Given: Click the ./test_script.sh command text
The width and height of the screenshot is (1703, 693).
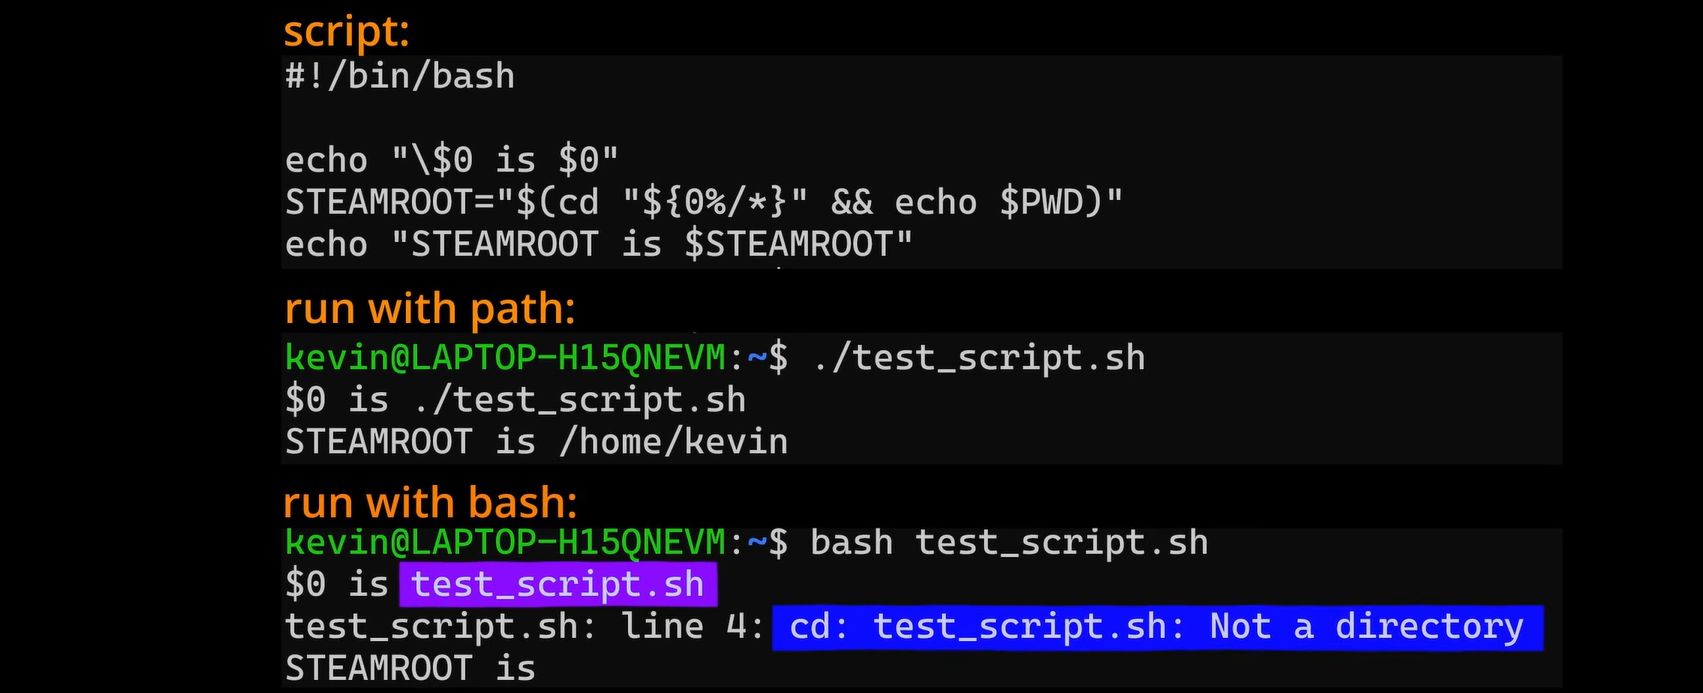Looking at the screenshot, I should [x=978, y=357].
